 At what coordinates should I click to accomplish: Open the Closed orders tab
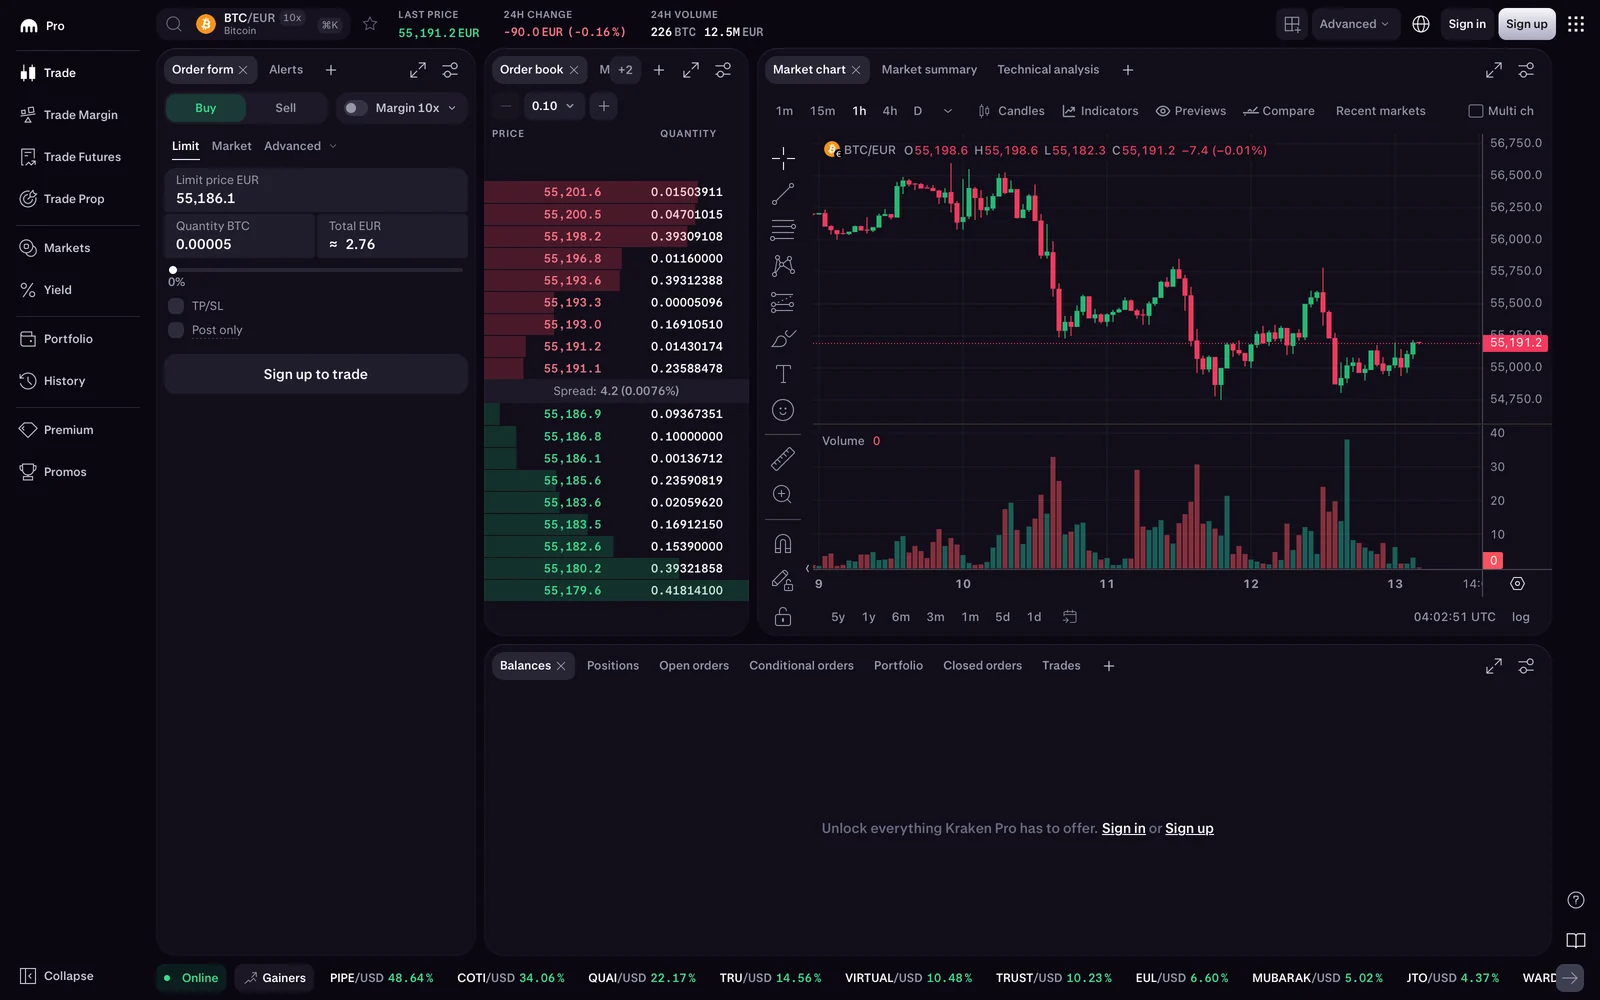pyautogui.click(x=982, y=666)
